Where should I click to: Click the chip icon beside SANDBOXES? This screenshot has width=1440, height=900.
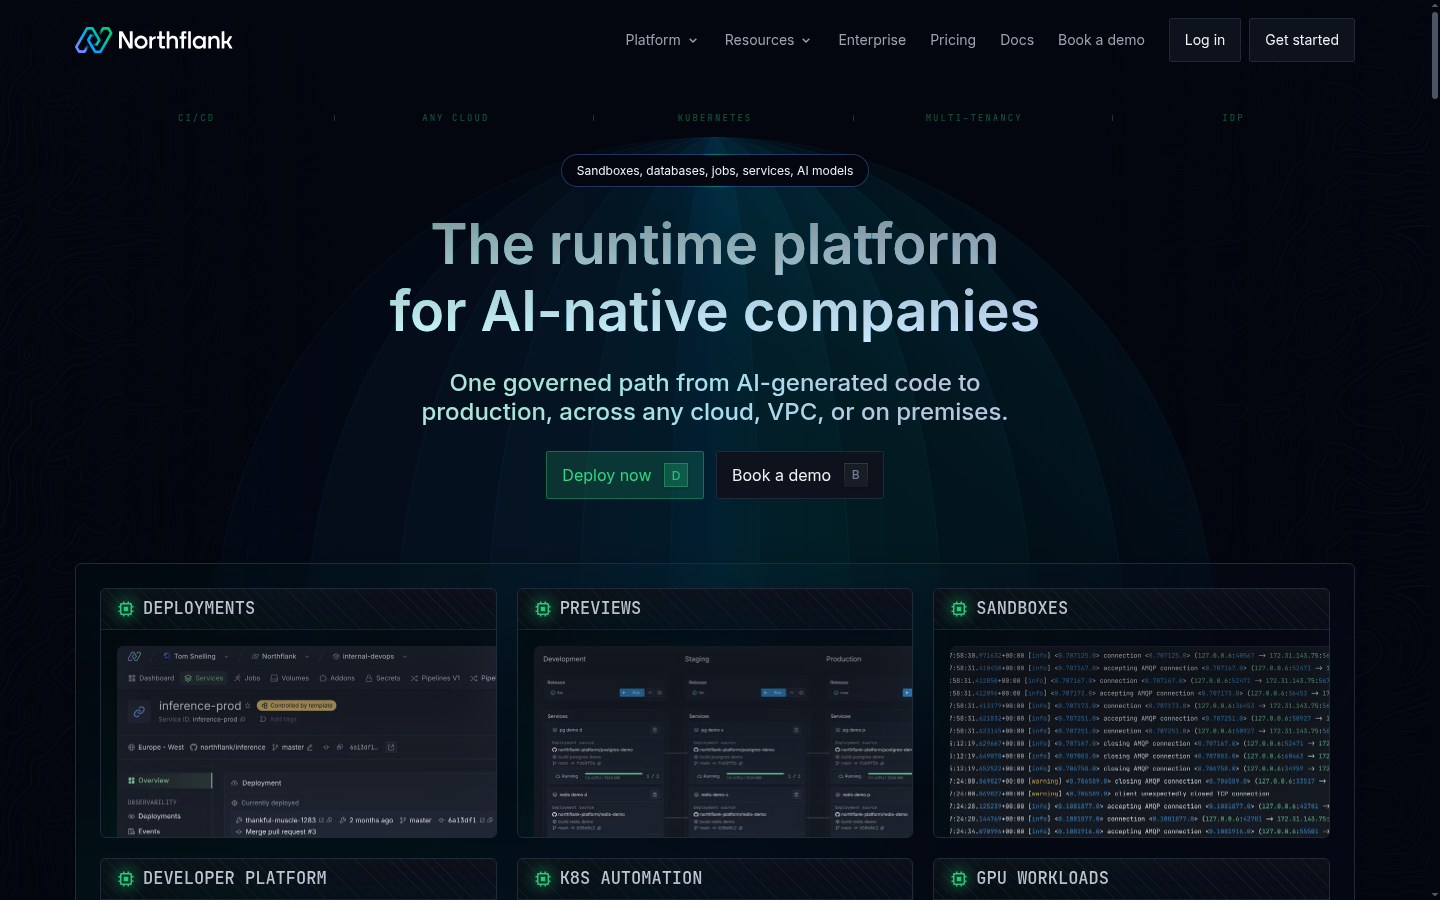(x=959, y=609)
